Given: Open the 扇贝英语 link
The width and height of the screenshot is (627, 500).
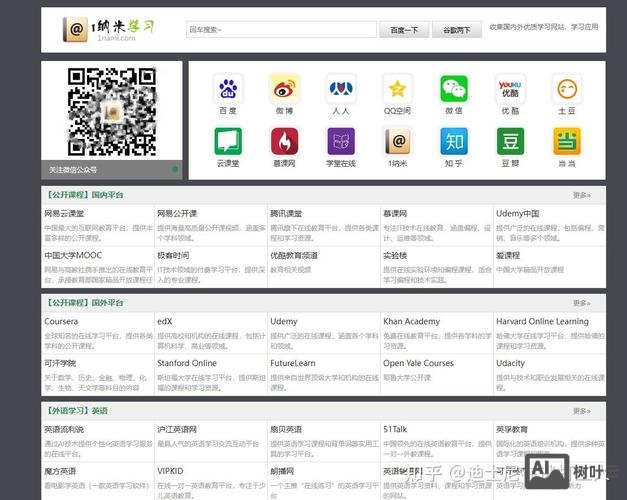Looking at the screenshot, I should [x=286, y=430].
